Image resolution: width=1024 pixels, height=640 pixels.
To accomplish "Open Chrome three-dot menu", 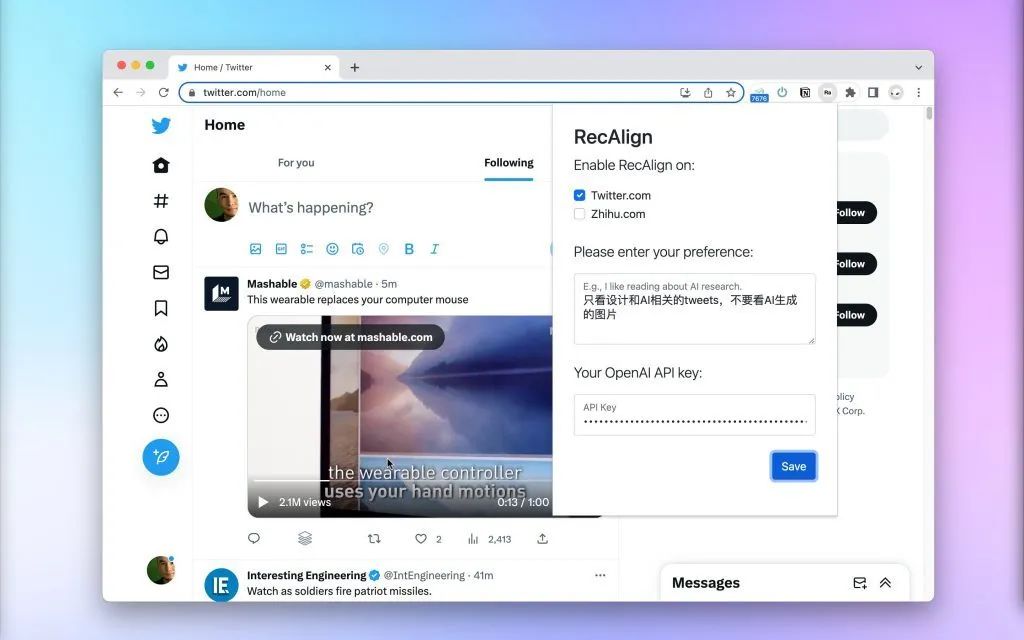I will 918,93.
